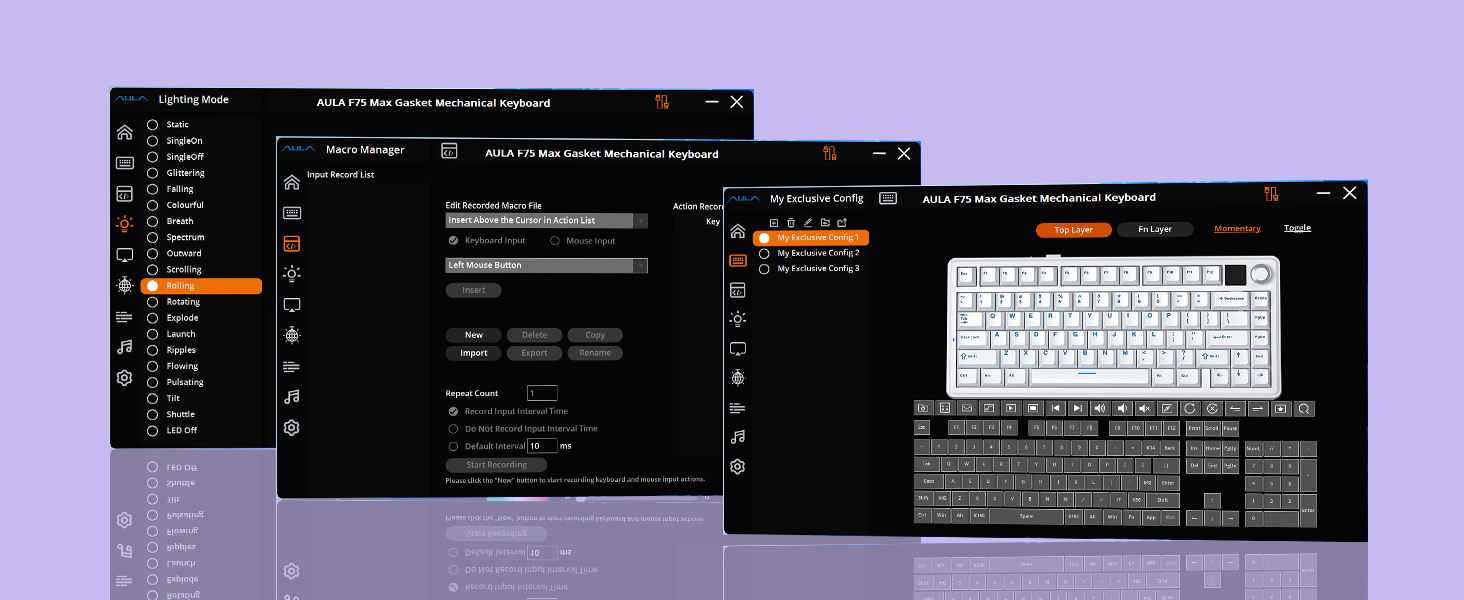This screenshot has height=600, width=1464.
Task: Switch to the Fn Layer tab
Action: coord(1155,229)
